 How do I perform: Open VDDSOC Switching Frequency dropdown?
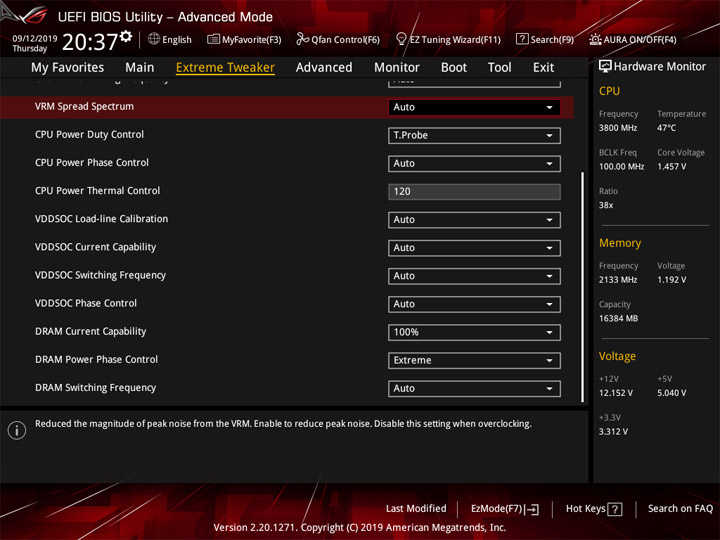474,276
